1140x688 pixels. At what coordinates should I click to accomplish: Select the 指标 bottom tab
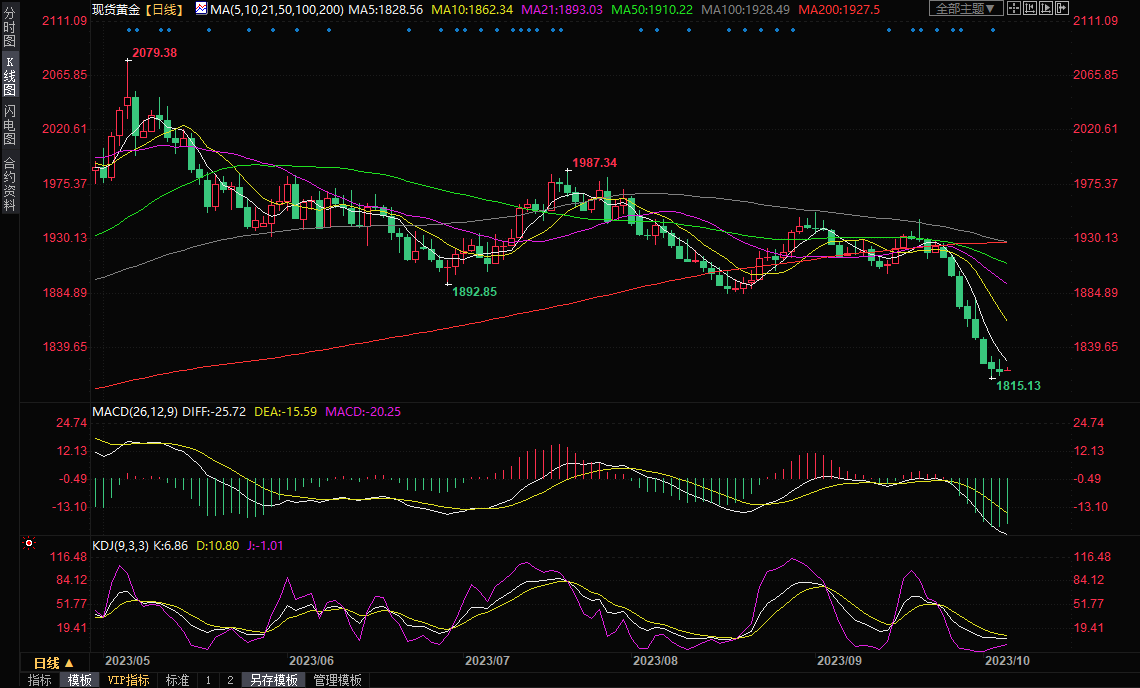40,680
